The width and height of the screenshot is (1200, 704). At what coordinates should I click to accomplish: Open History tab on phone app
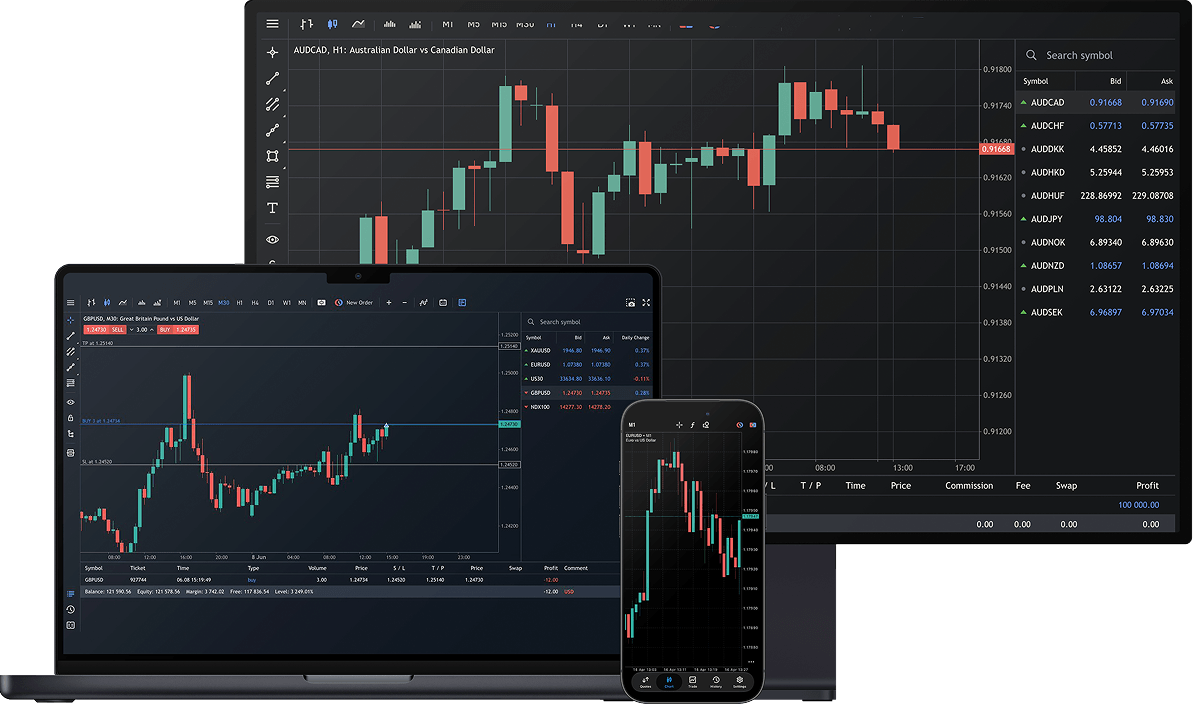click(716, 682)
